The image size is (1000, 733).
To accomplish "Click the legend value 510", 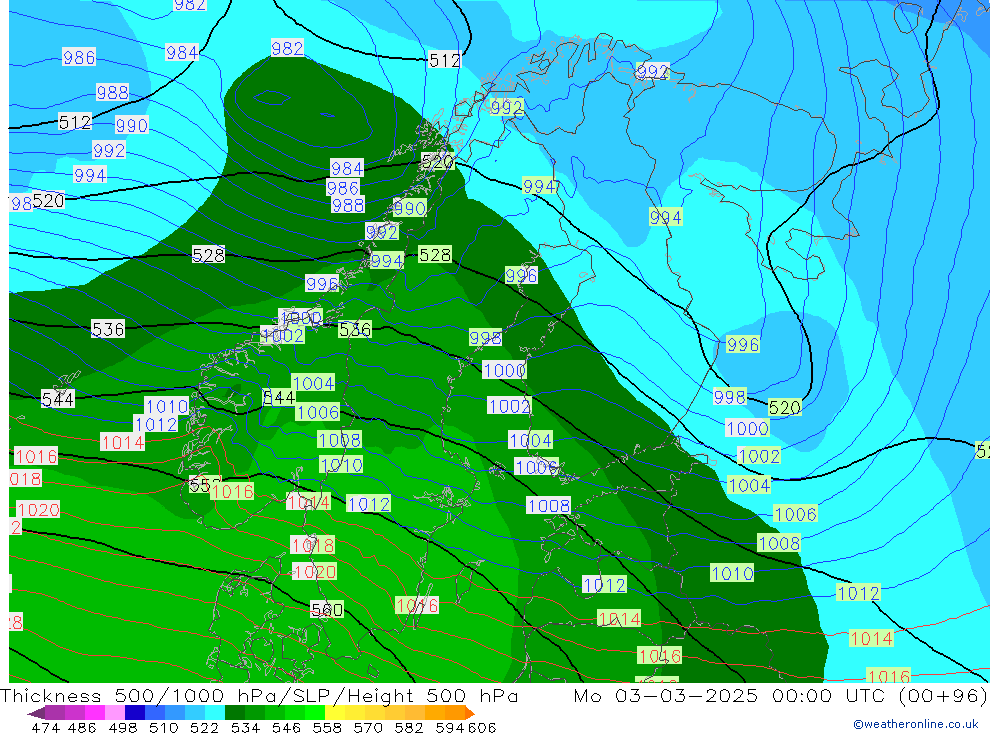I will [x=163, y=727].
